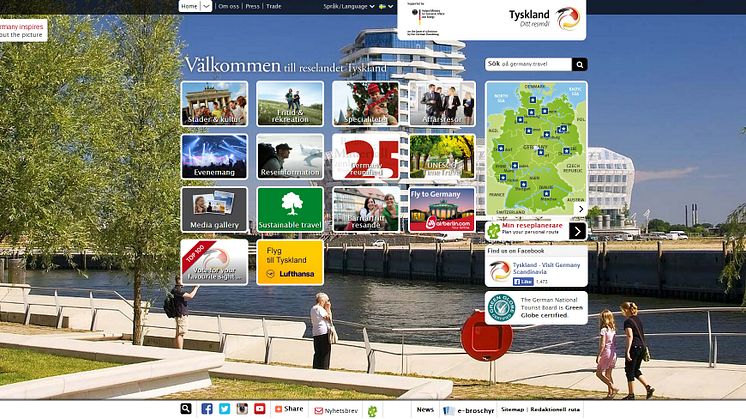This screenshot has height=419, width=746.
Task: Open the Trade menu item
Action: [274, 6]
